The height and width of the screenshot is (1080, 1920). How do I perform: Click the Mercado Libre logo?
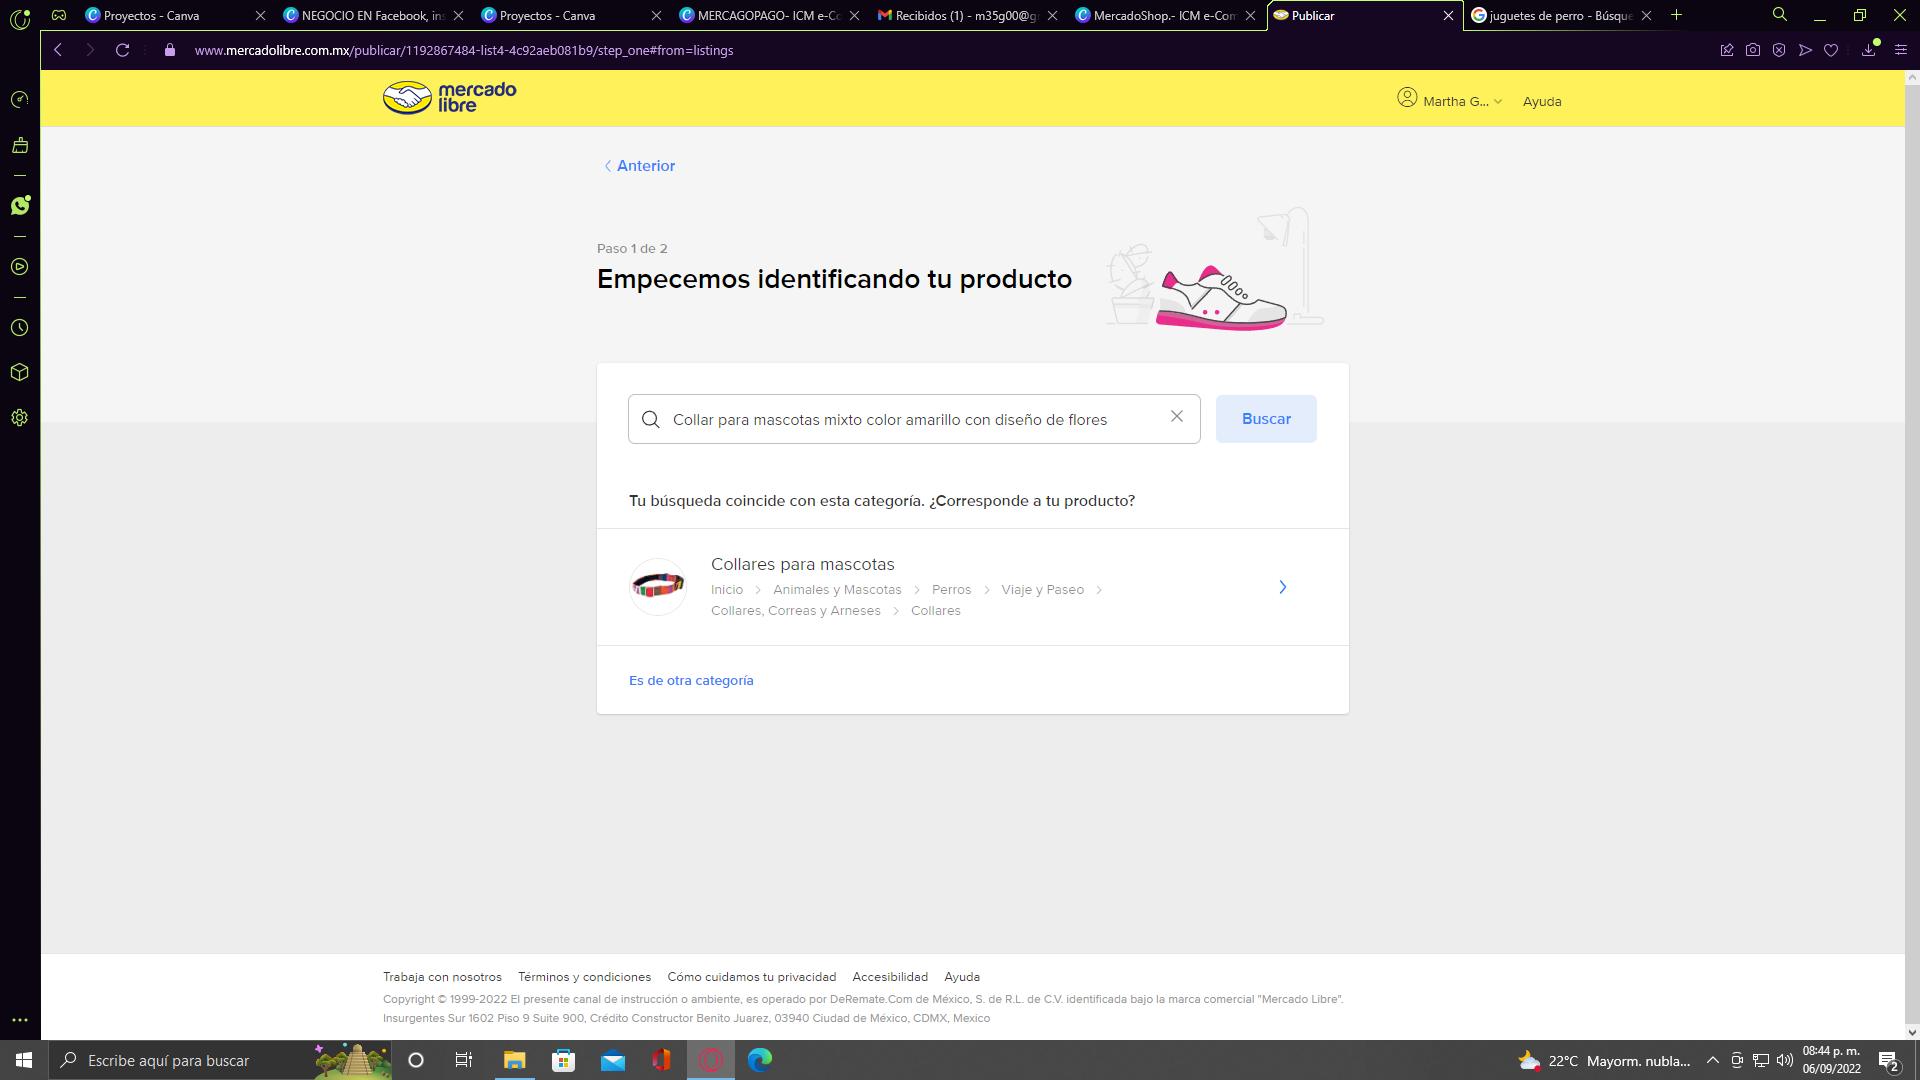pos(449,98)
